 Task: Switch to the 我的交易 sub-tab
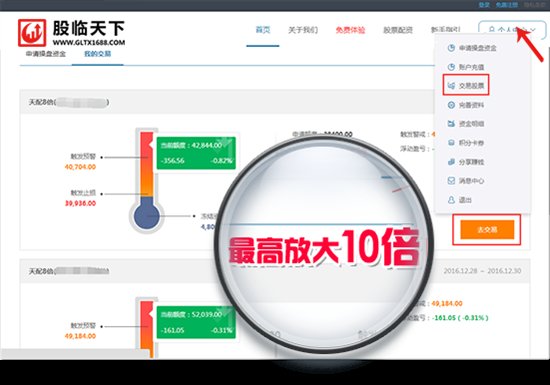[x=98, y=54]
